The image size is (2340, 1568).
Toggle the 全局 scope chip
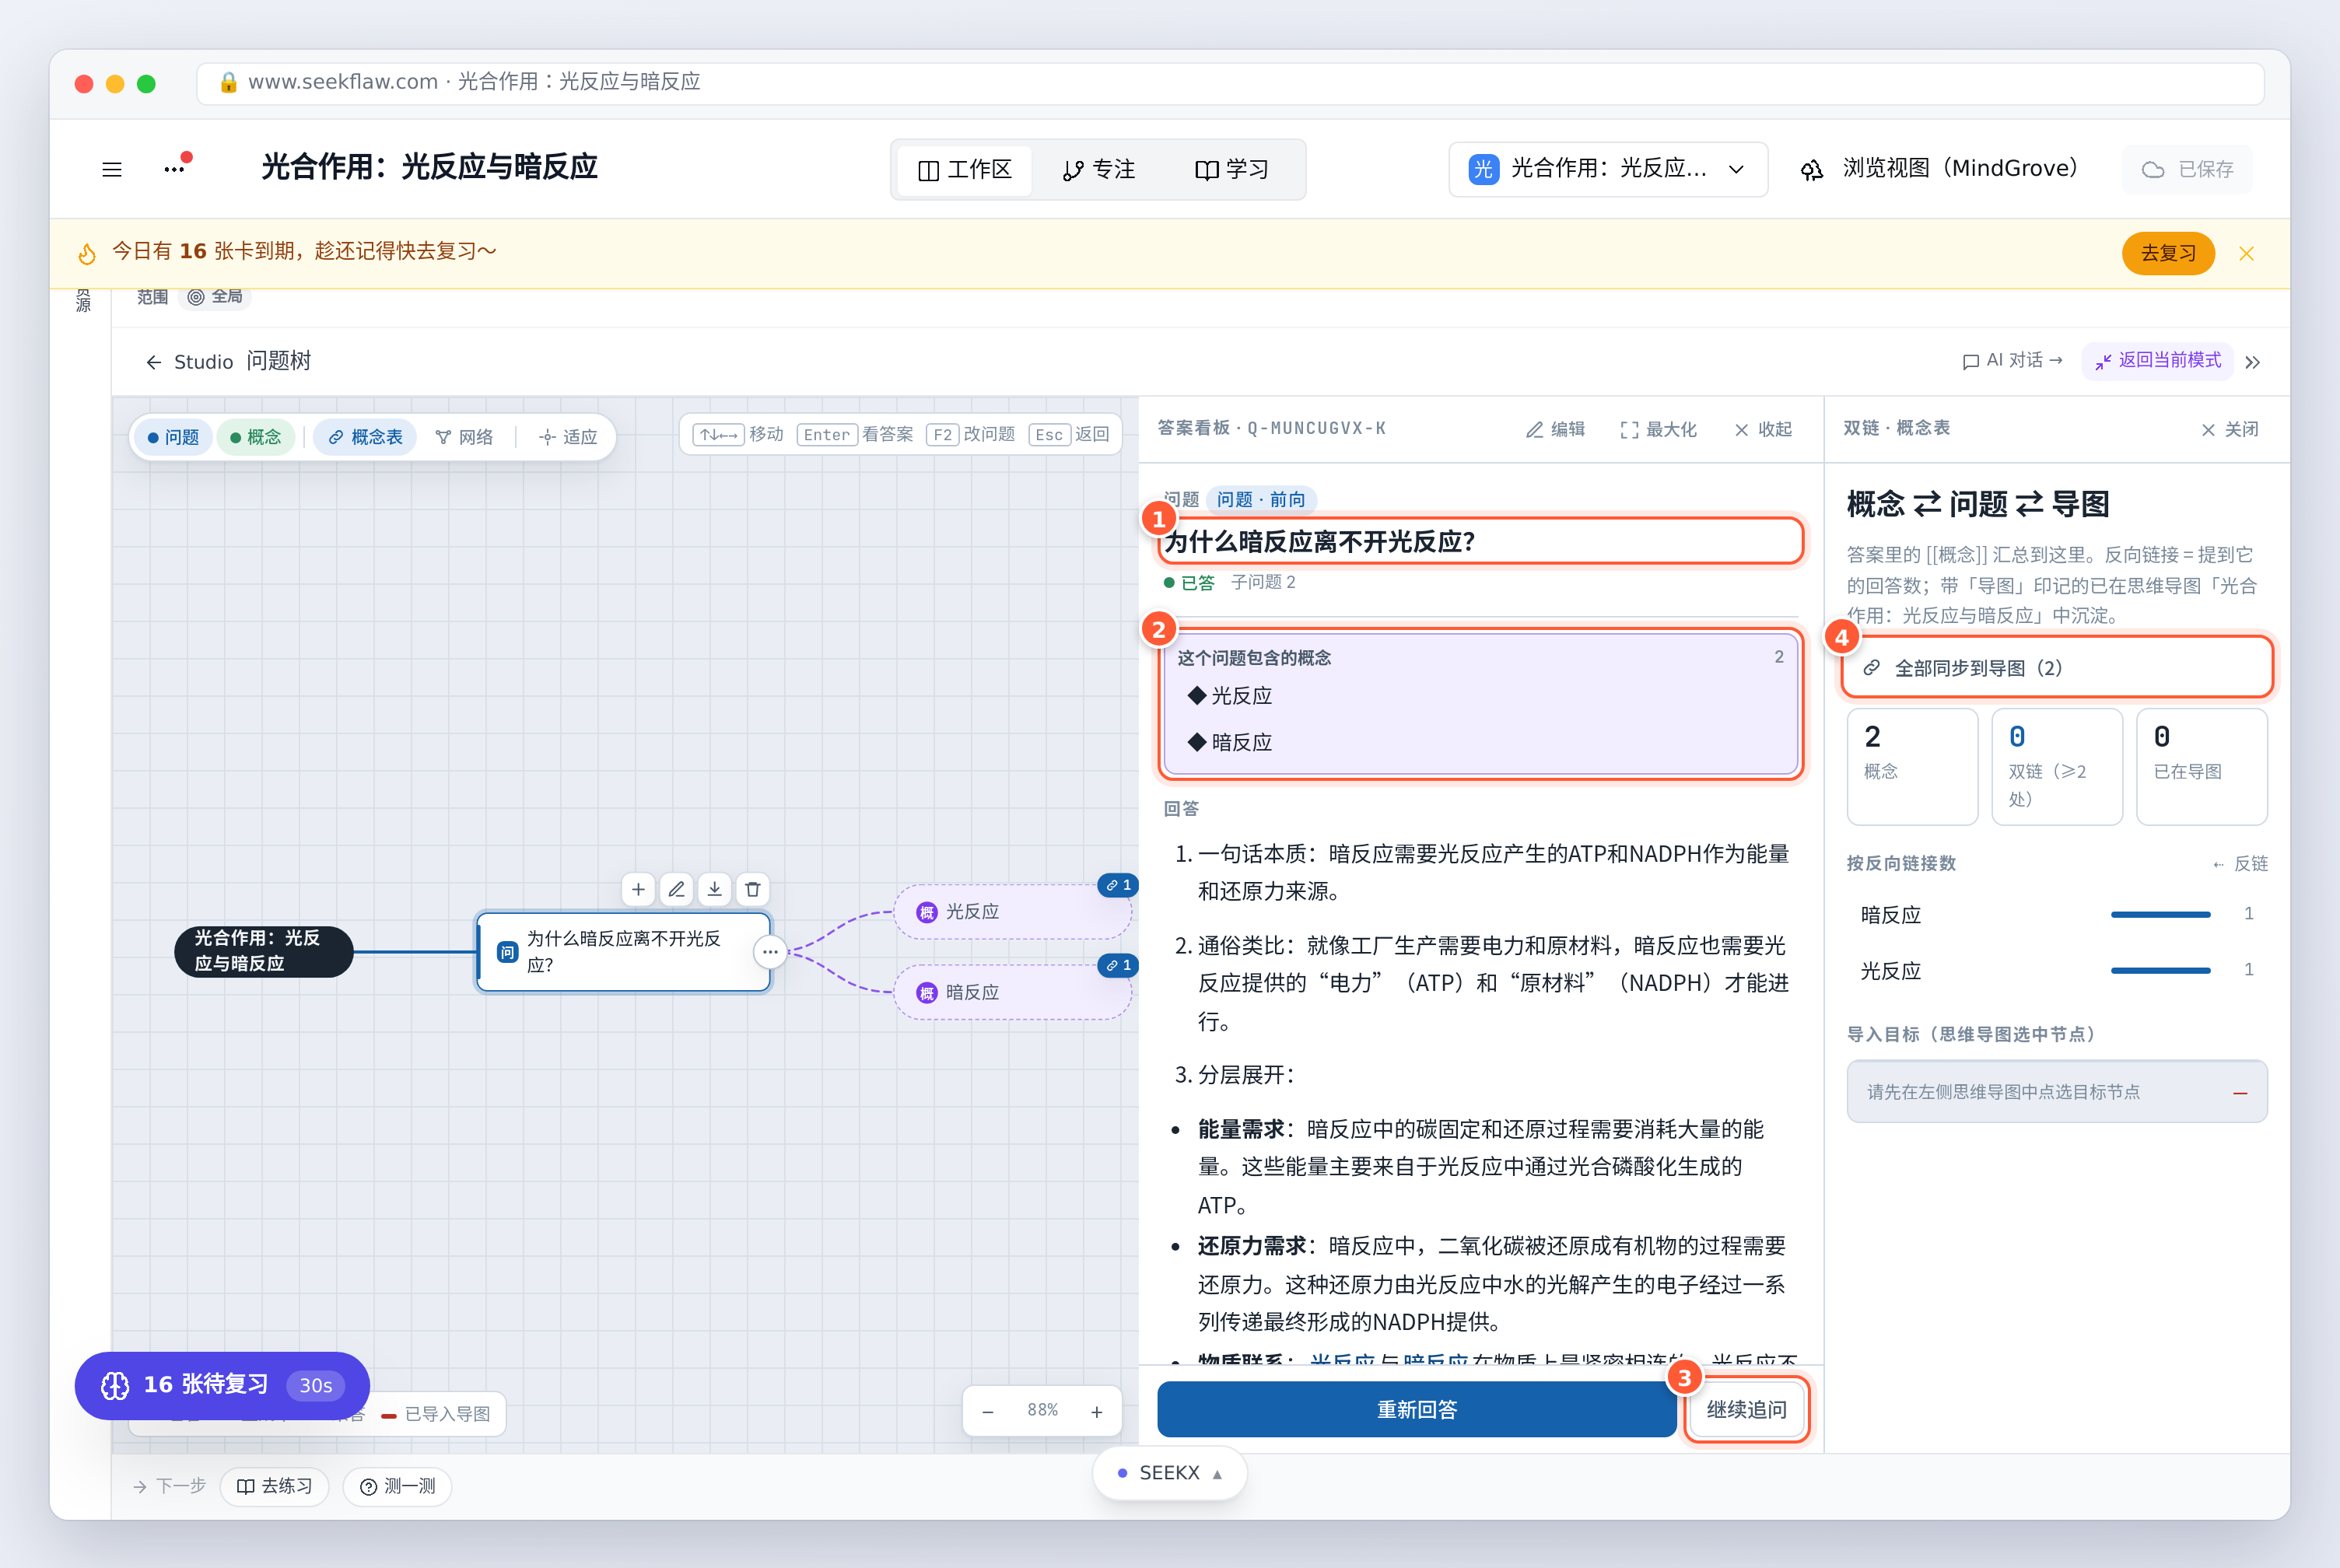[216, 297]
